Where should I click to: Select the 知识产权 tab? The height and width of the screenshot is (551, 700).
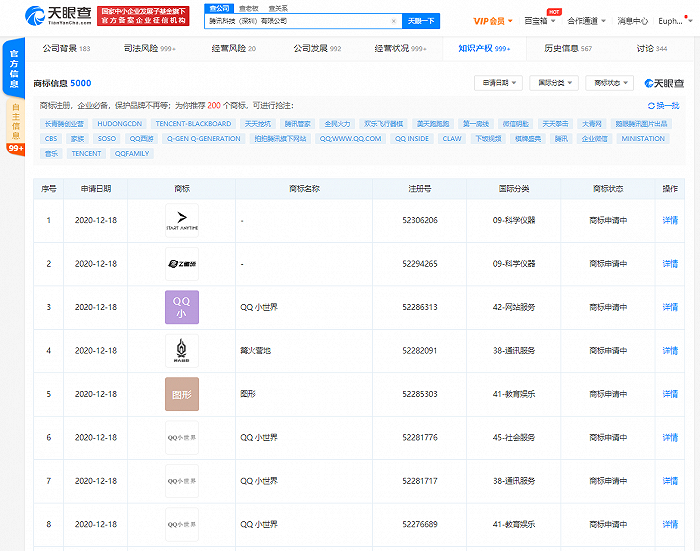(x=484, y=48)
